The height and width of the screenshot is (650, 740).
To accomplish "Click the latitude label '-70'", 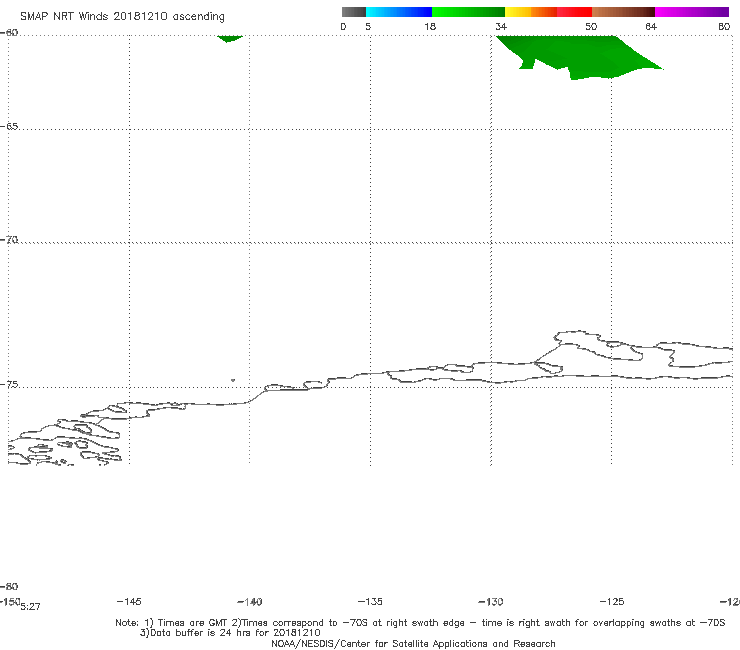I will click(9, 240).
